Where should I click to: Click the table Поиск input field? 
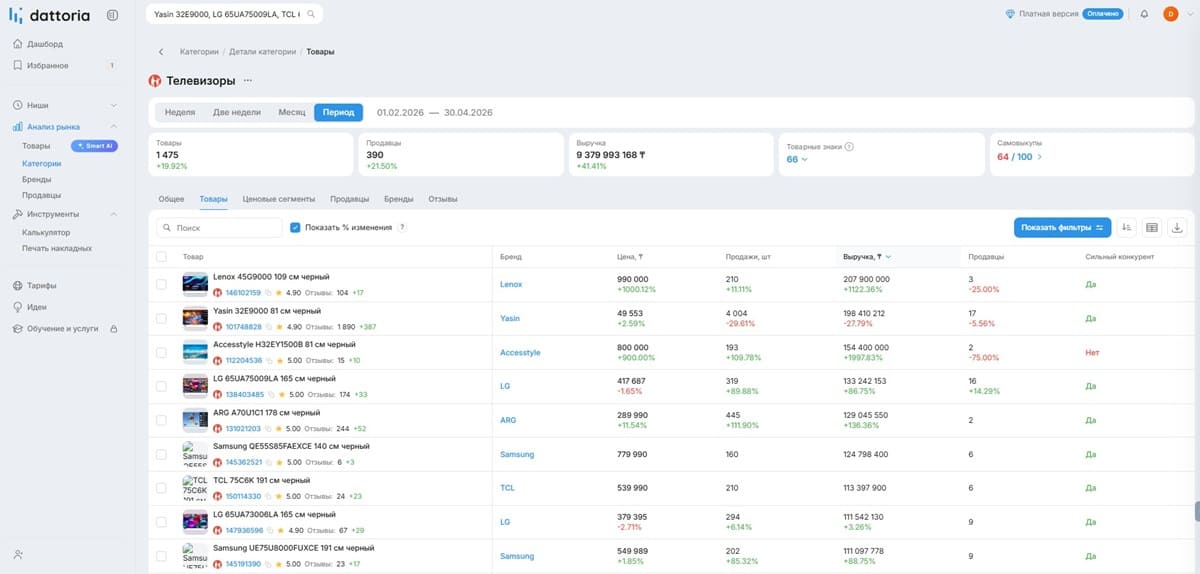[x=220, y=227]
